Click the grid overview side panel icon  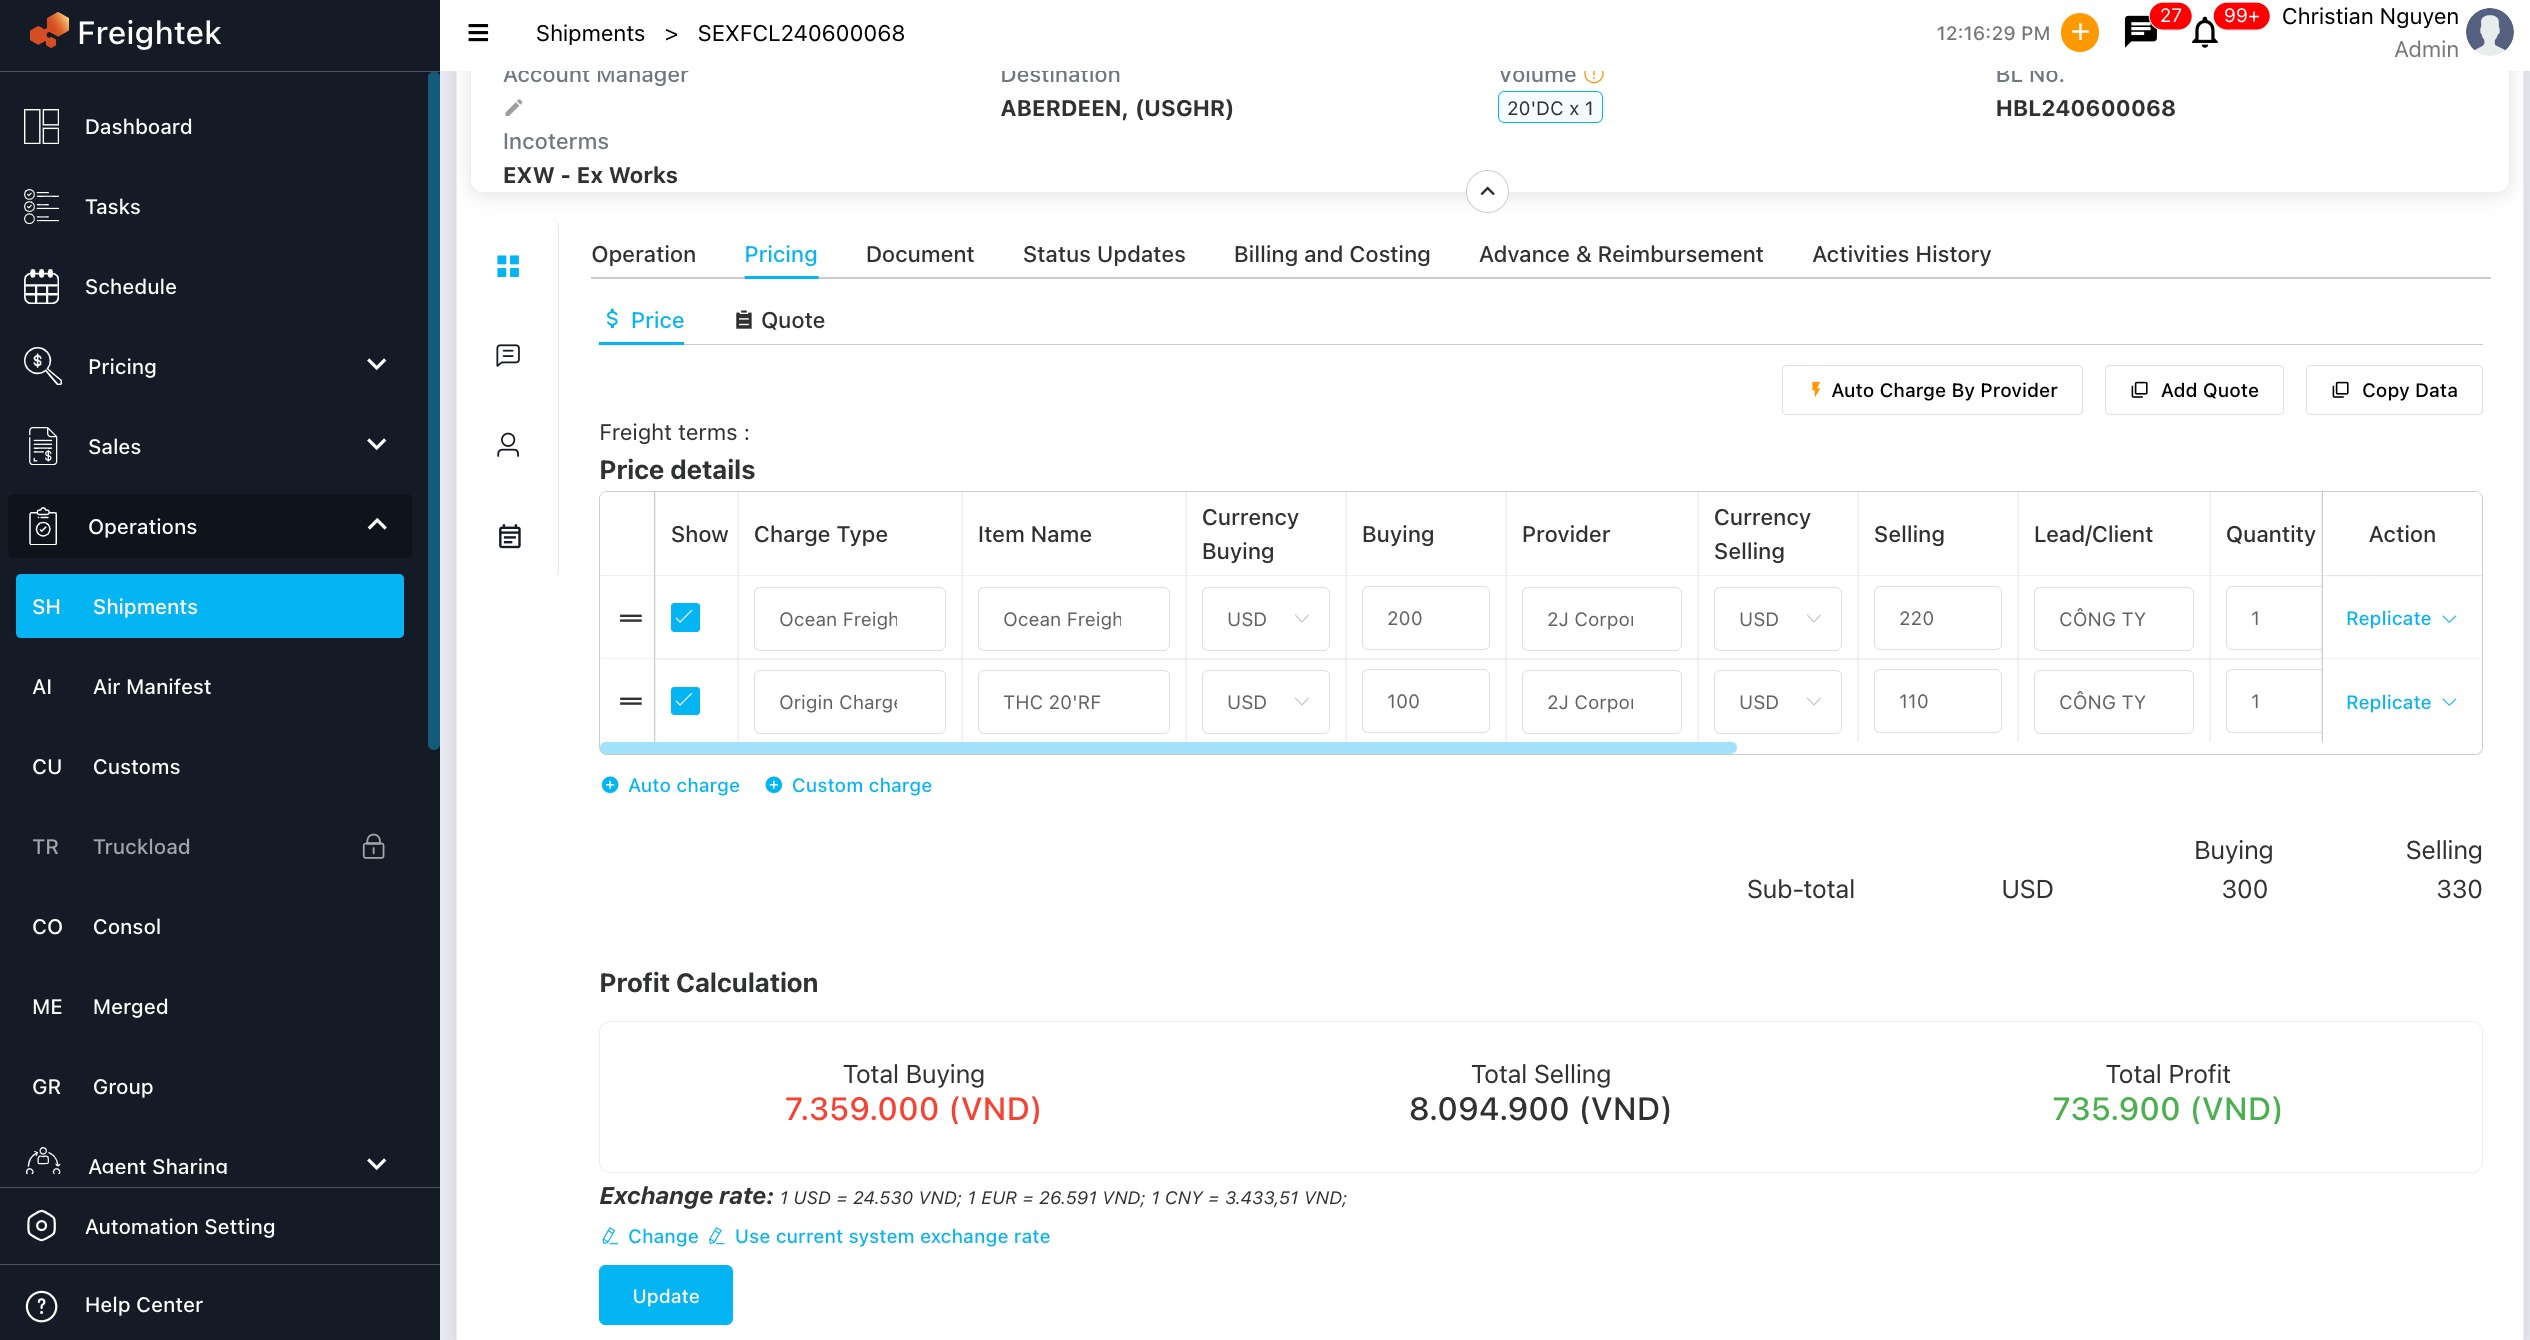coord(508,266)
